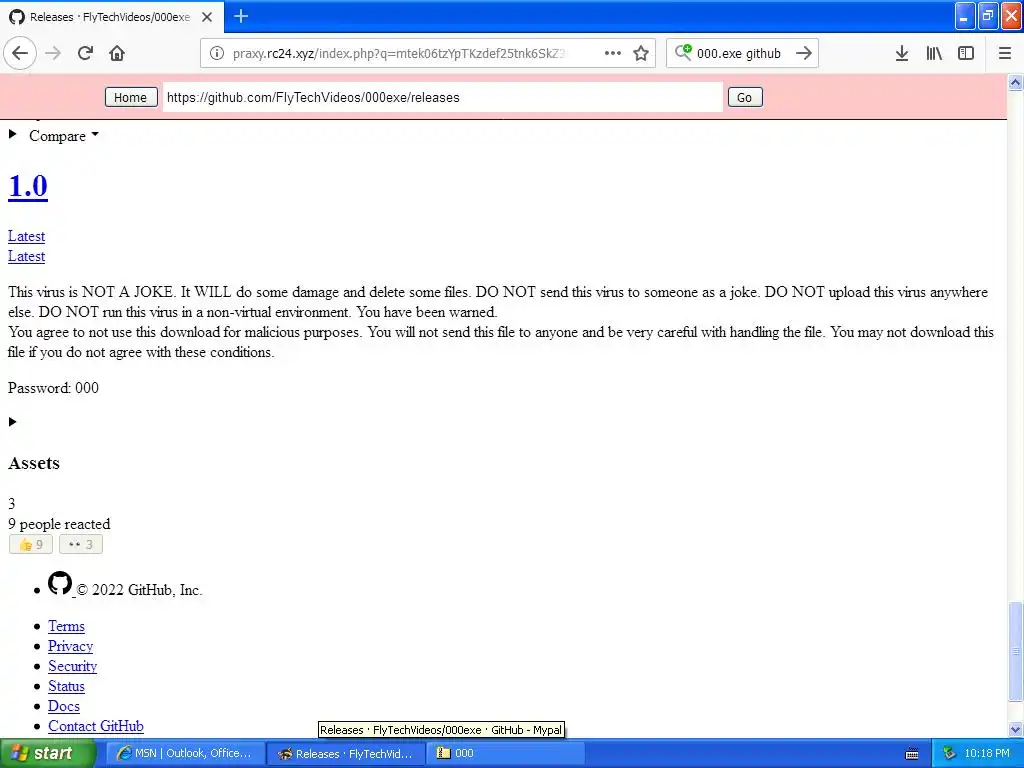
Task: Click the eyes 3 reaction button
Action: (81, 545)
